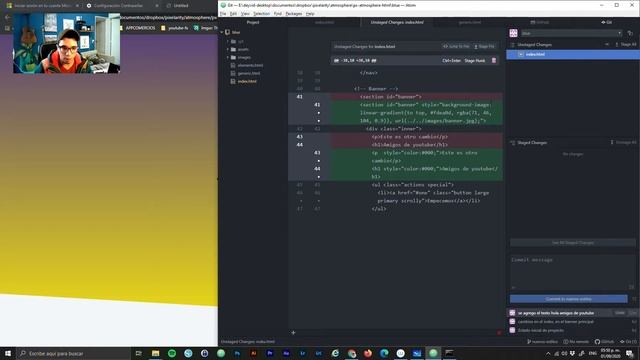Open the Packages menu
The width and height of the screenshot is (640, 360).
[293, 13]
